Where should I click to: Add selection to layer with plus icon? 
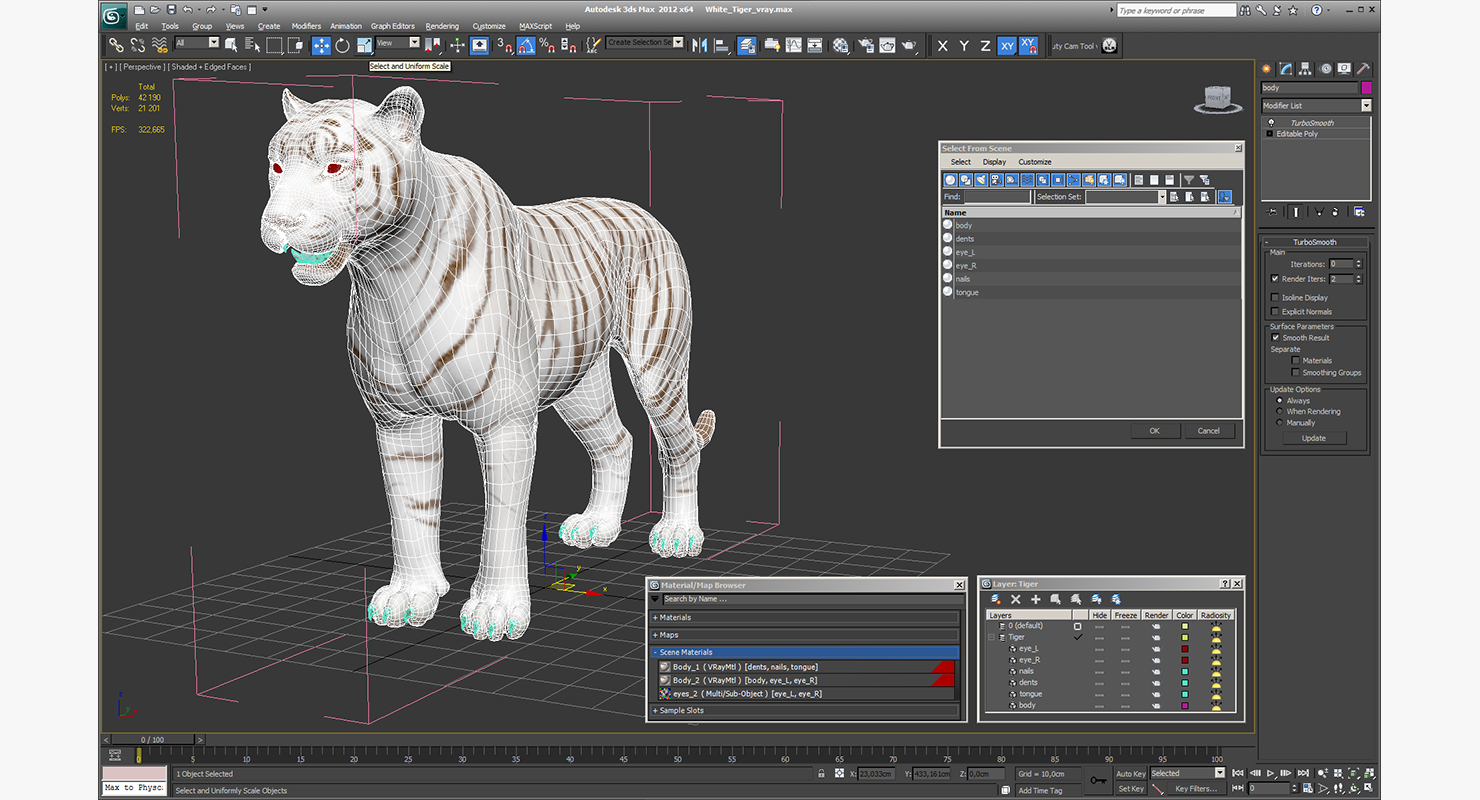(1035, 599)
